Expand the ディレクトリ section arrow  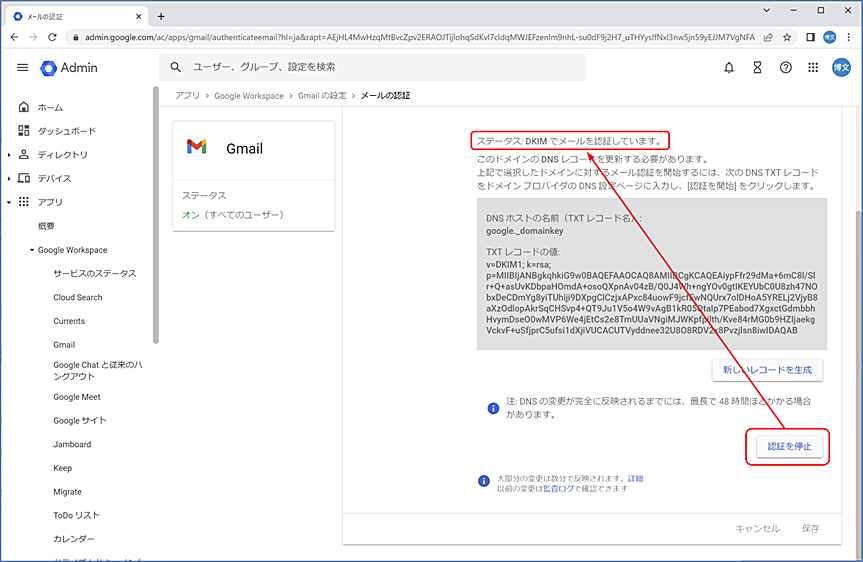[x=9, y=155]
